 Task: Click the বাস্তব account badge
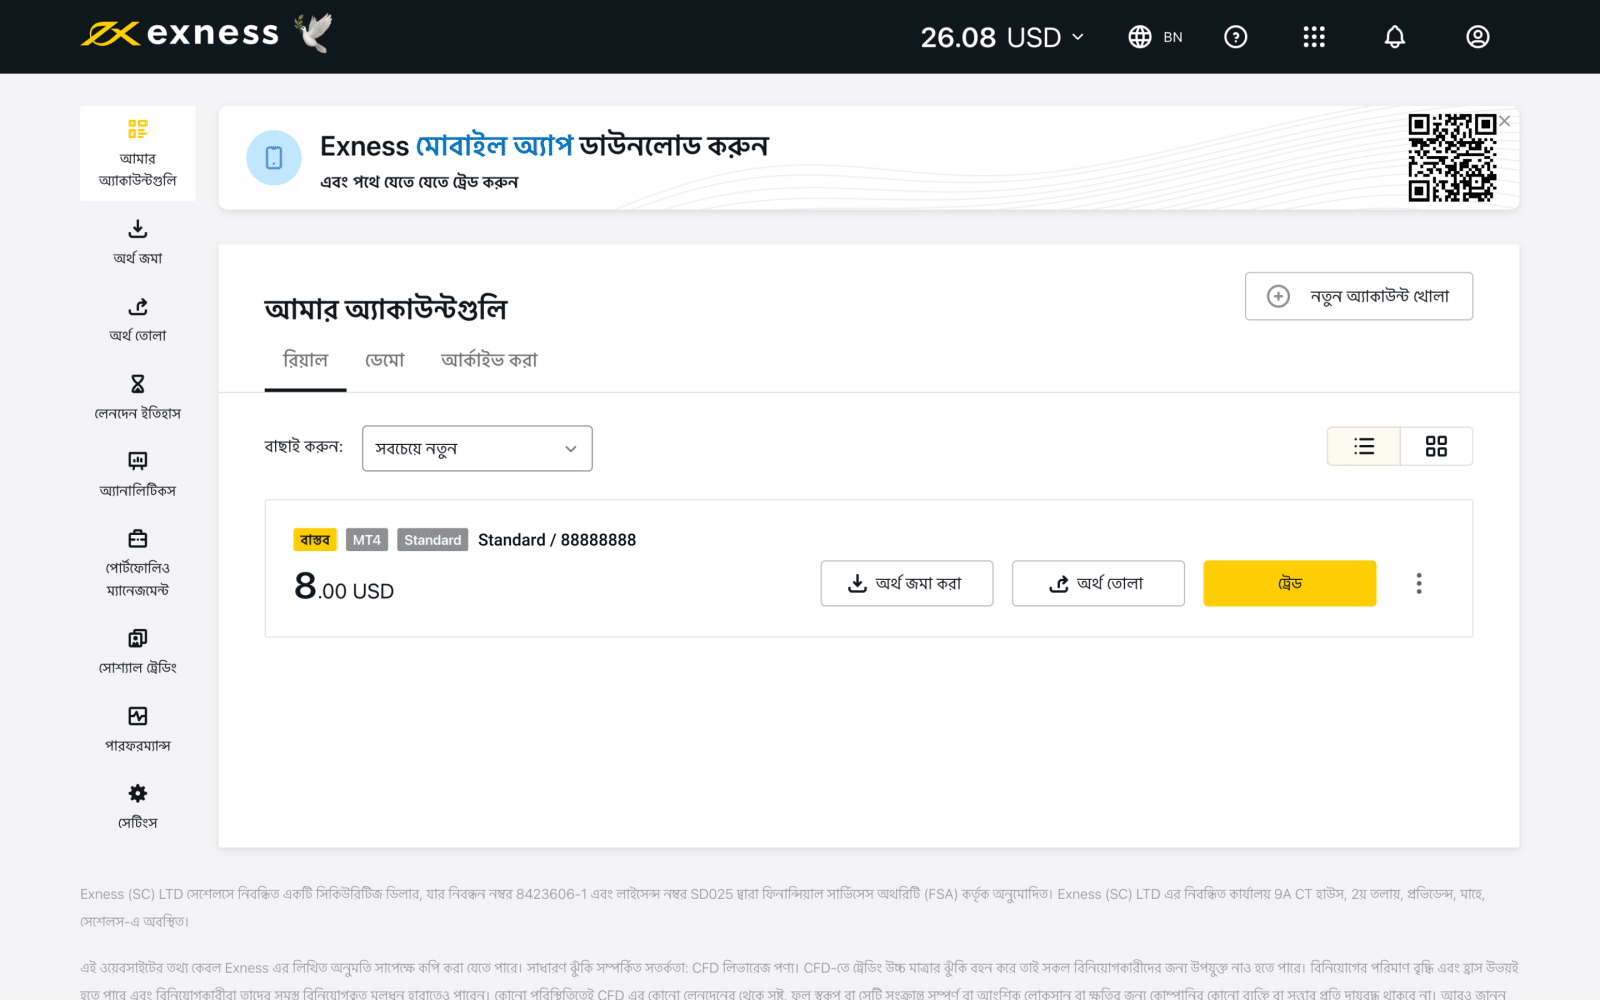315,540
